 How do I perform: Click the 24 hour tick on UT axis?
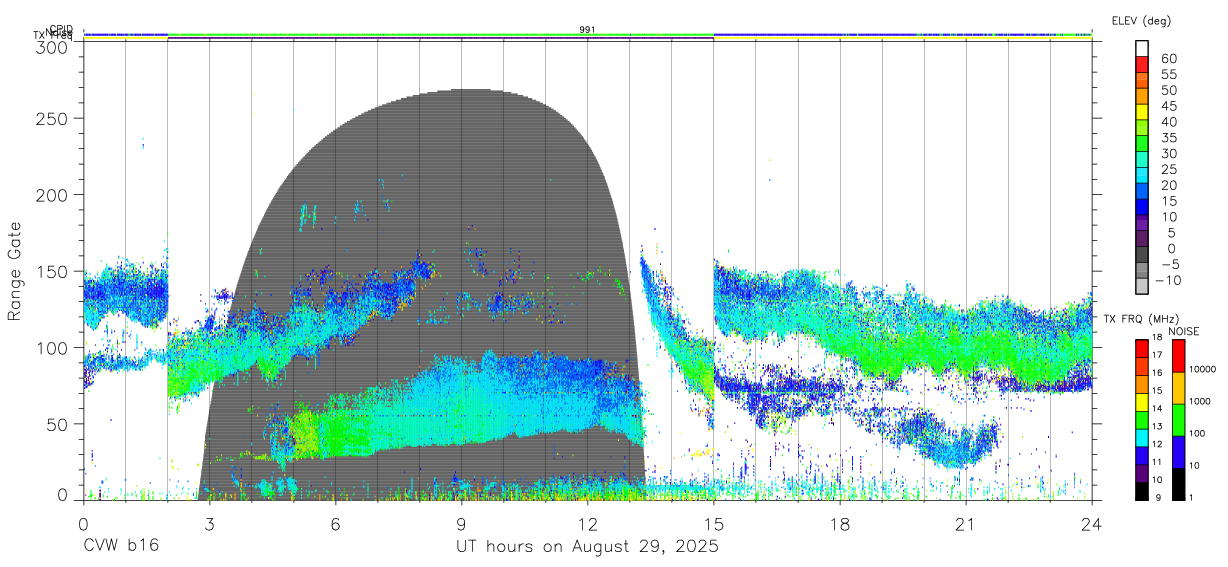tap(1092, 523)
